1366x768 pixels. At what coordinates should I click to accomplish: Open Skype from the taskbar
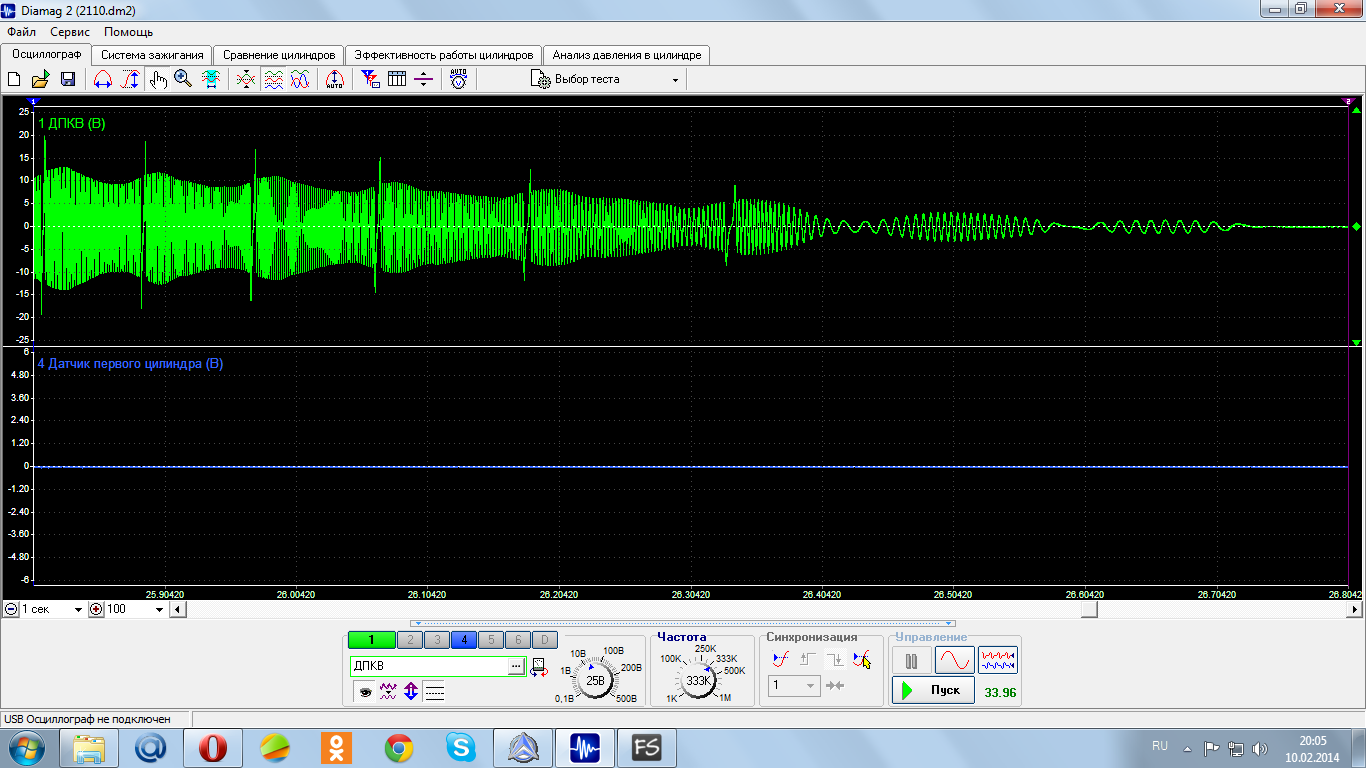(461, 747)
